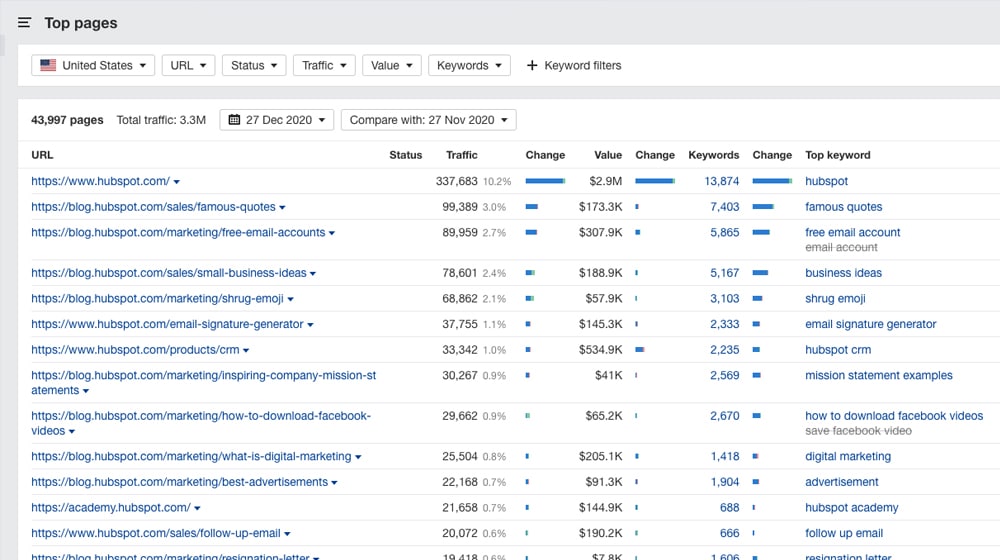The height and width of the screenshot is (560, 1000).
Task: Open the hamburger menu beside Top pages
Action: [24, 23]
